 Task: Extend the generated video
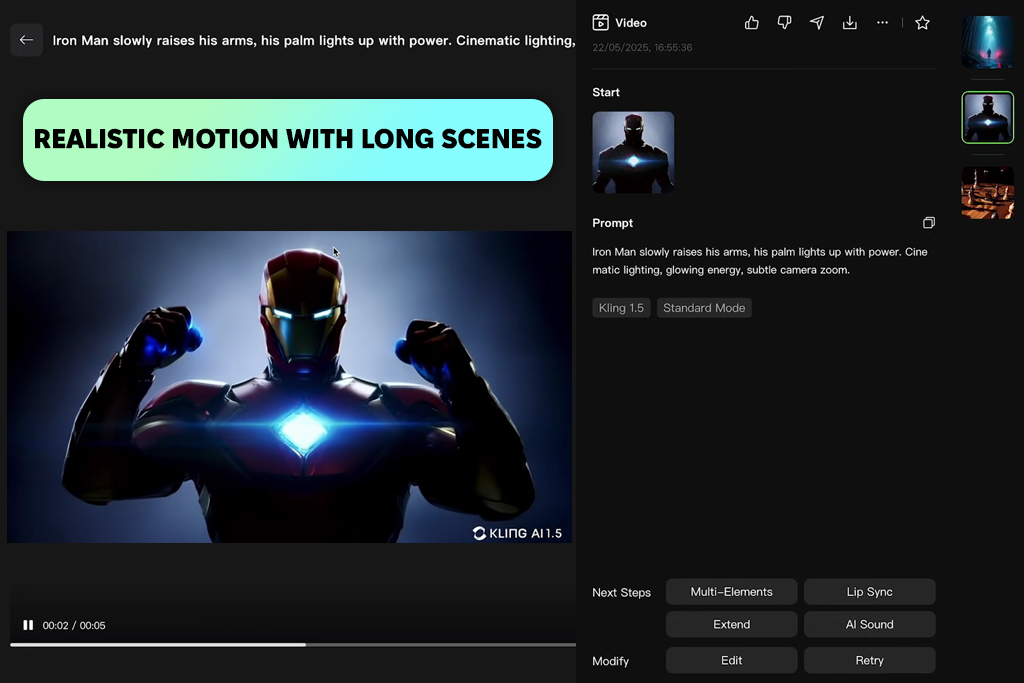point(731,624)
